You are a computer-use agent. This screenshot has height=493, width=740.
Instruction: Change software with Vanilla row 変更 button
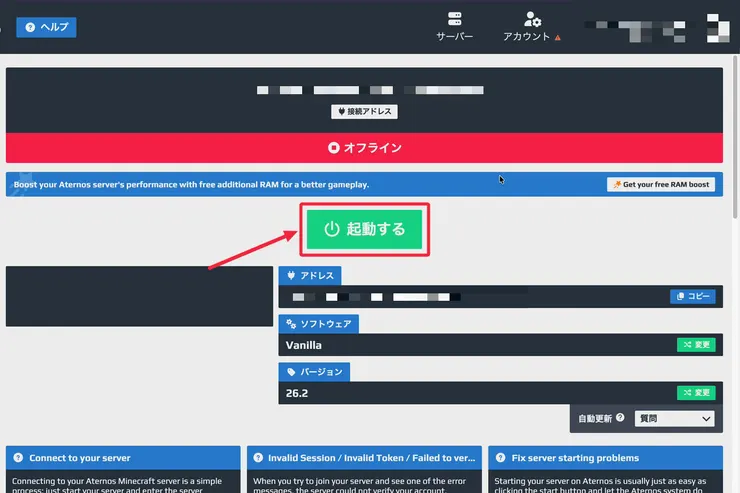(696, 345)
